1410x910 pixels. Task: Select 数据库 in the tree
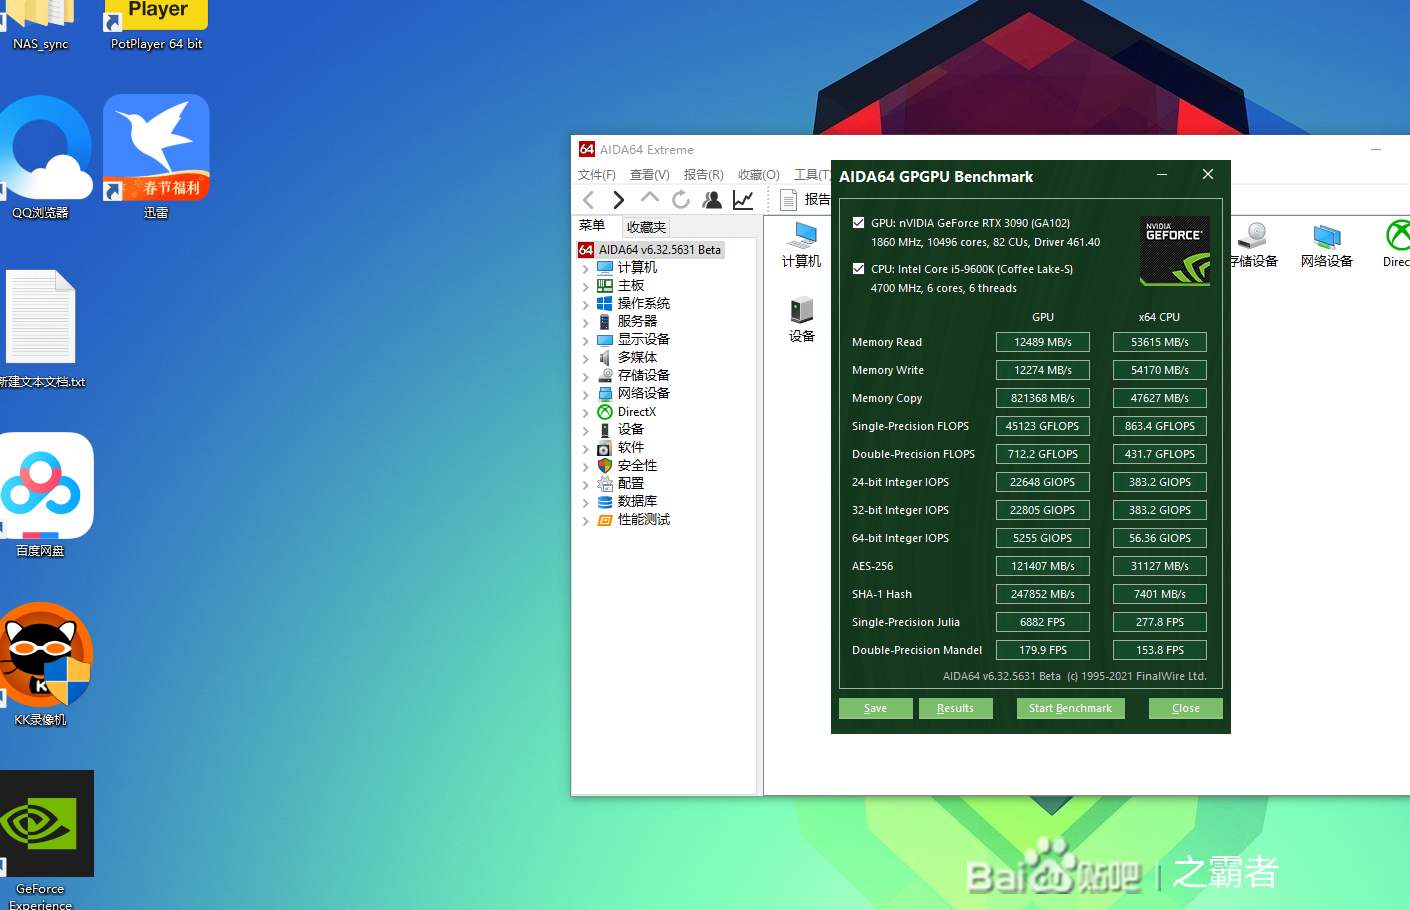[x=637, y=502]
